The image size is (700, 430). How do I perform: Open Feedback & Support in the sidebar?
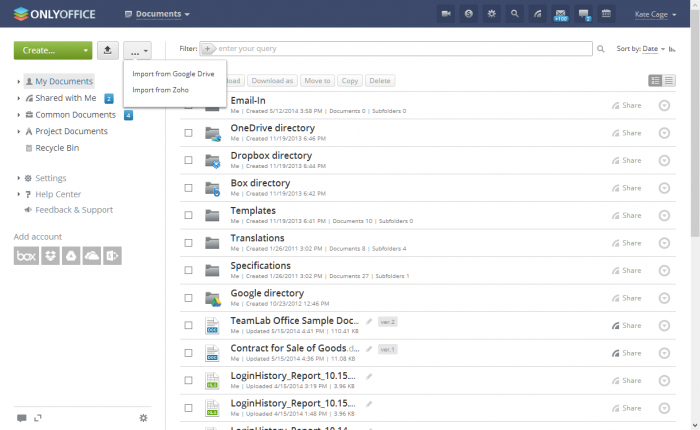click(x=74, y=210)
